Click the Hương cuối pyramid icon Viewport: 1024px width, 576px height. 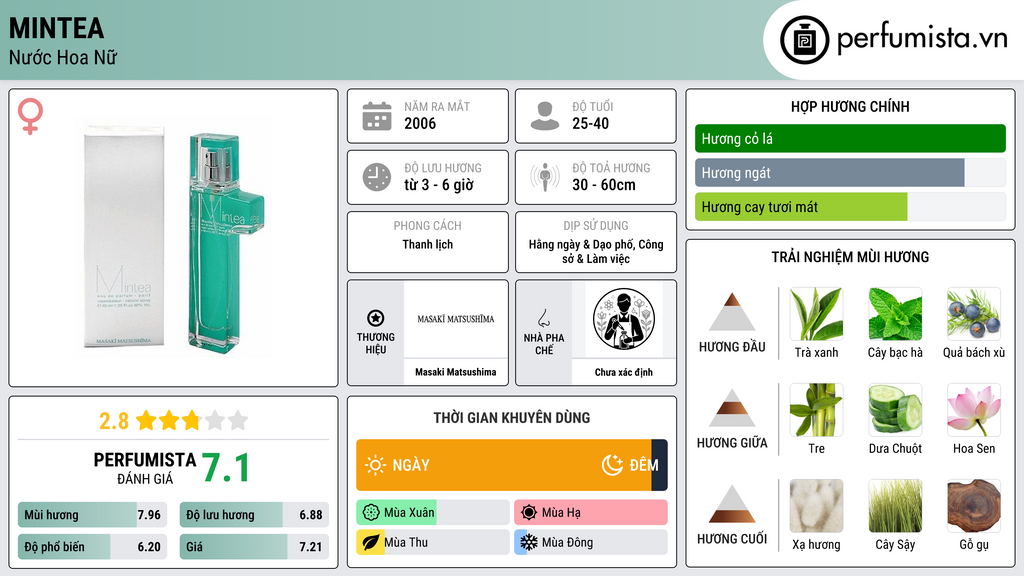[x=732, y=504]
